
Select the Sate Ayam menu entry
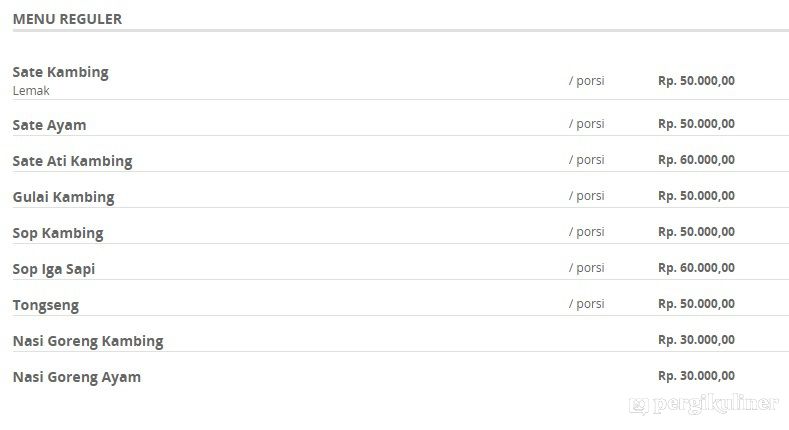[x=49, y=125]
